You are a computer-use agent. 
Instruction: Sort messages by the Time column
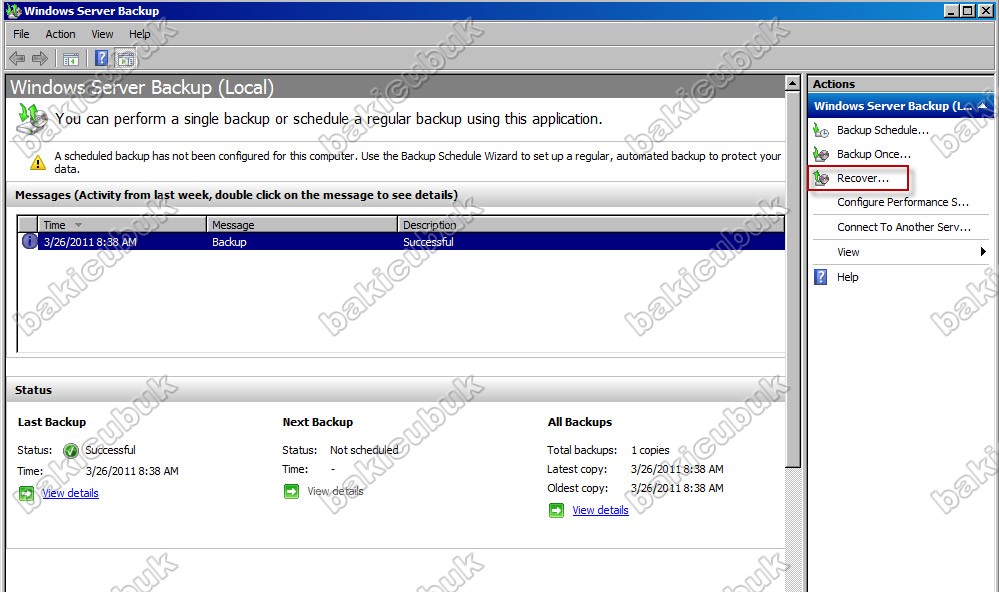(x=122, y=225)
